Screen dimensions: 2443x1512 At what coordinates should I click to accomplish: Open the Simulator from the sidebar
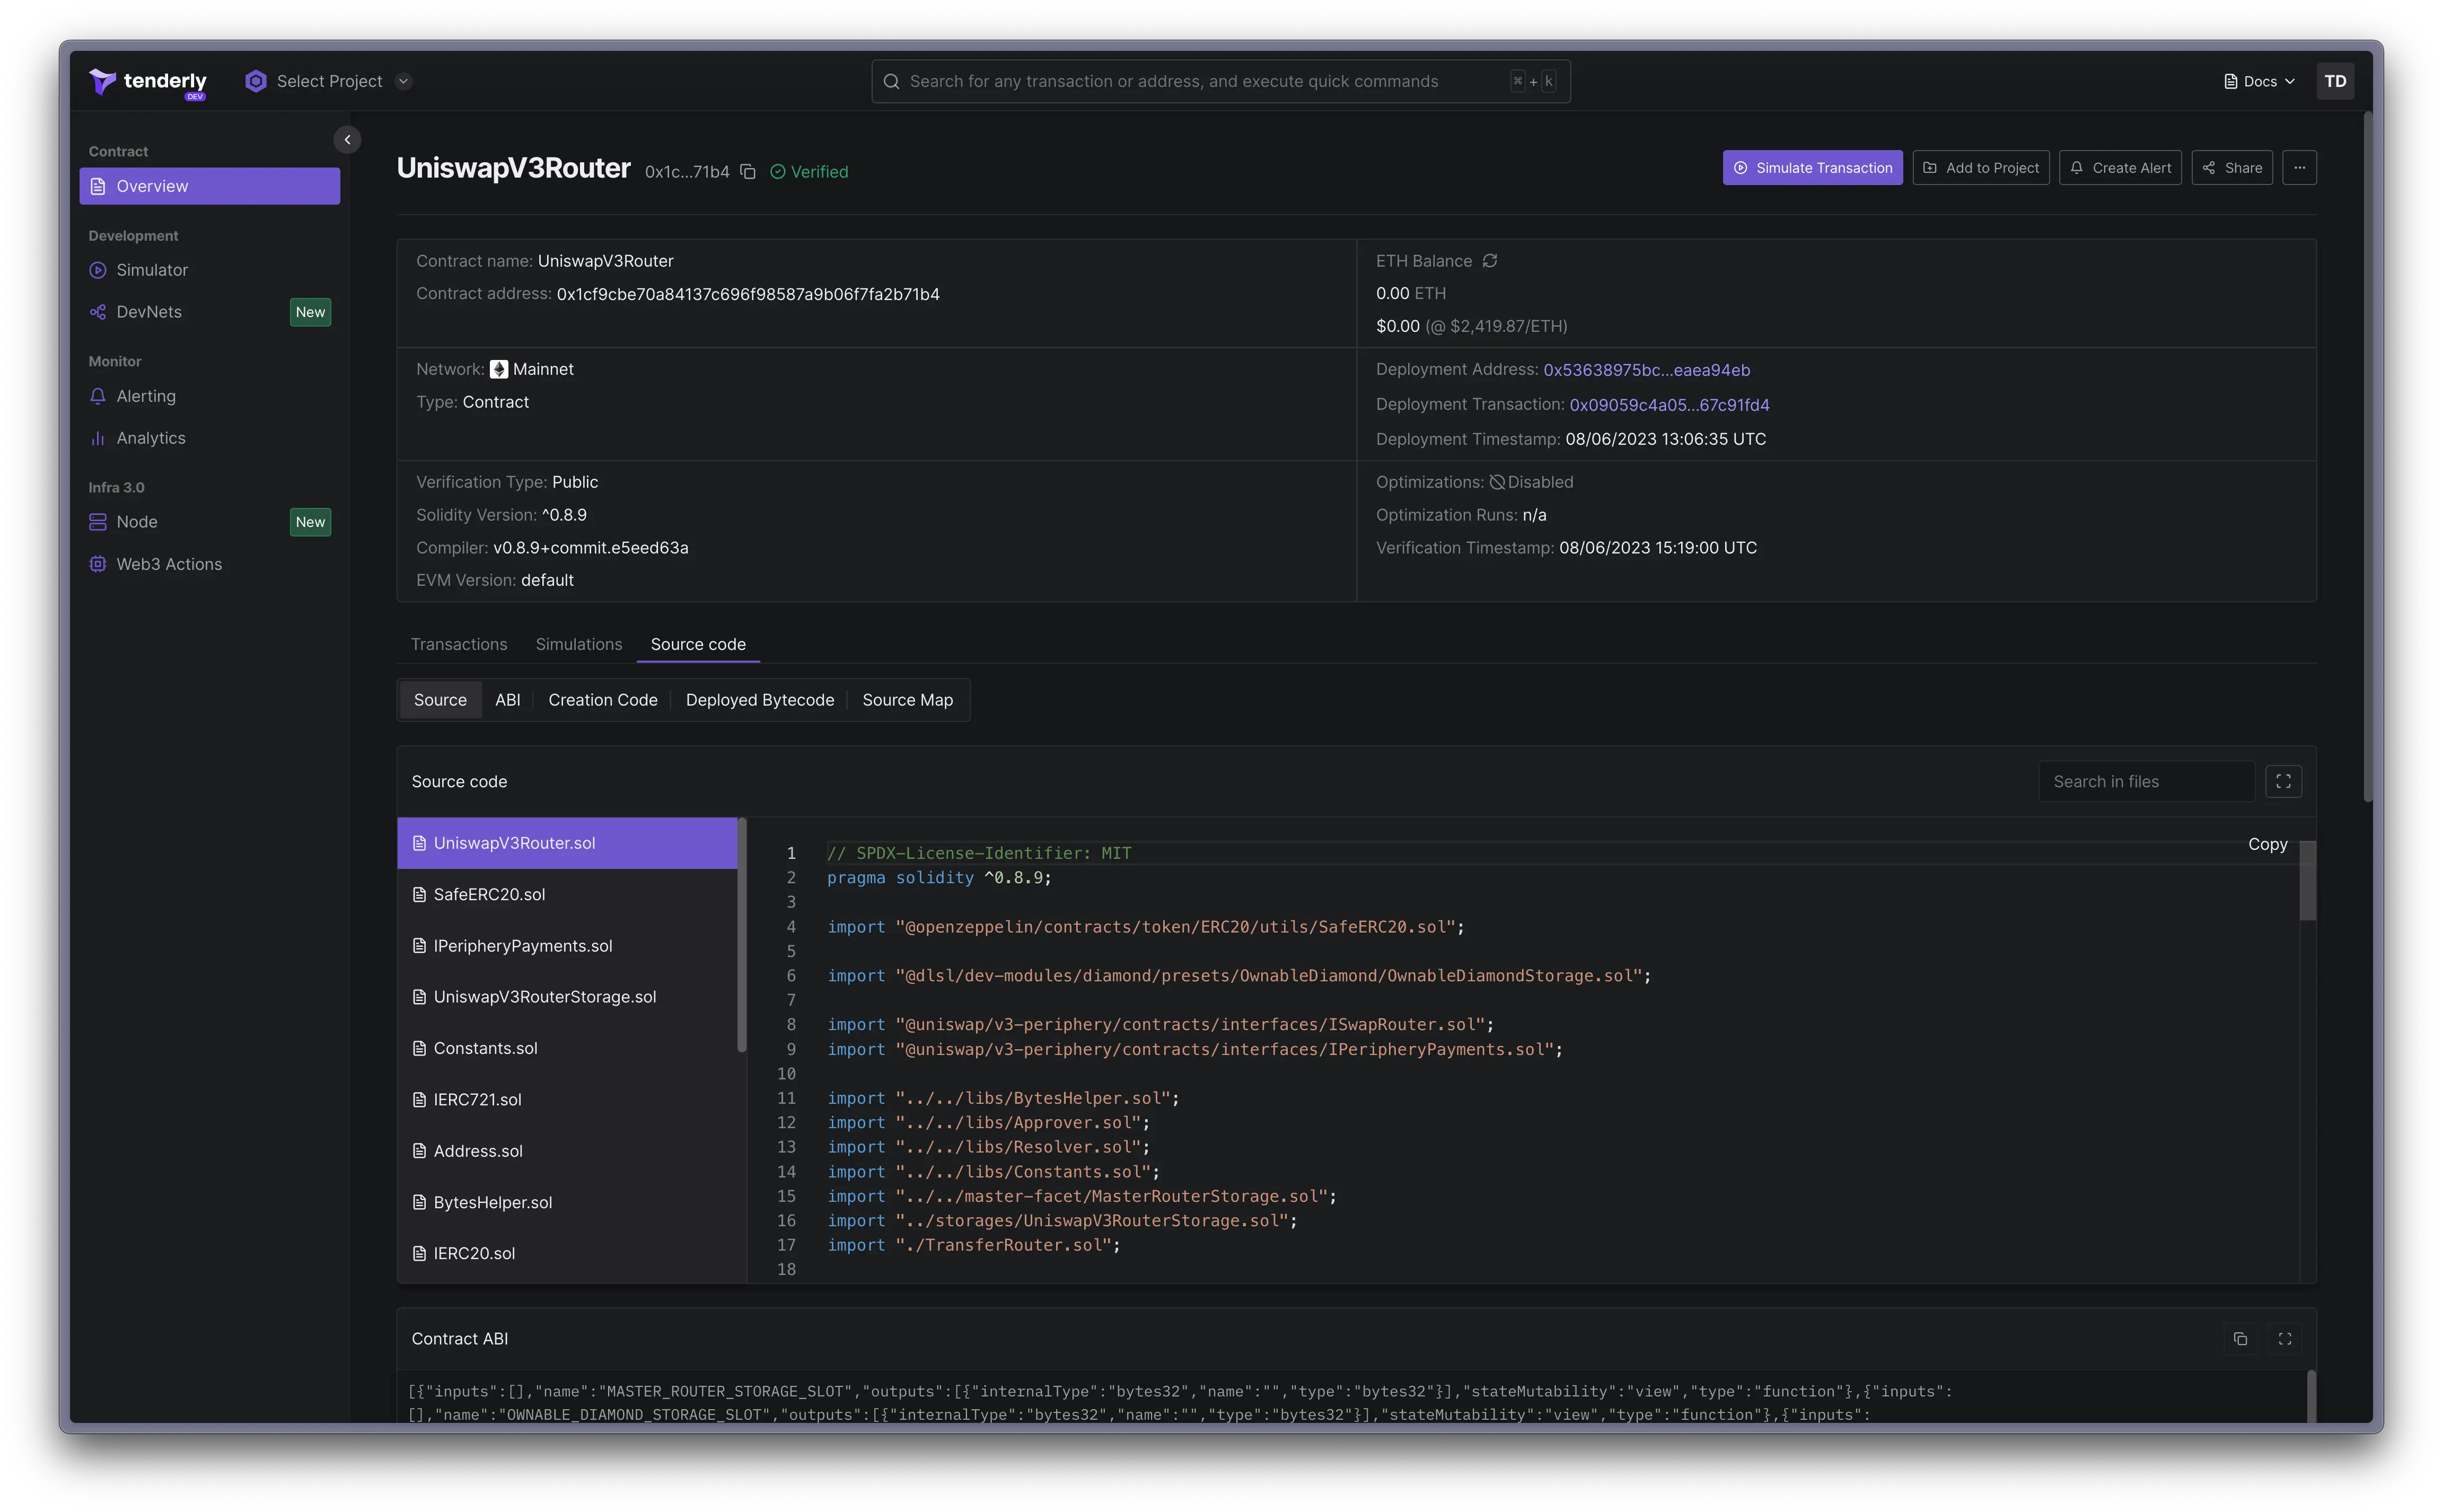point(152,270)
